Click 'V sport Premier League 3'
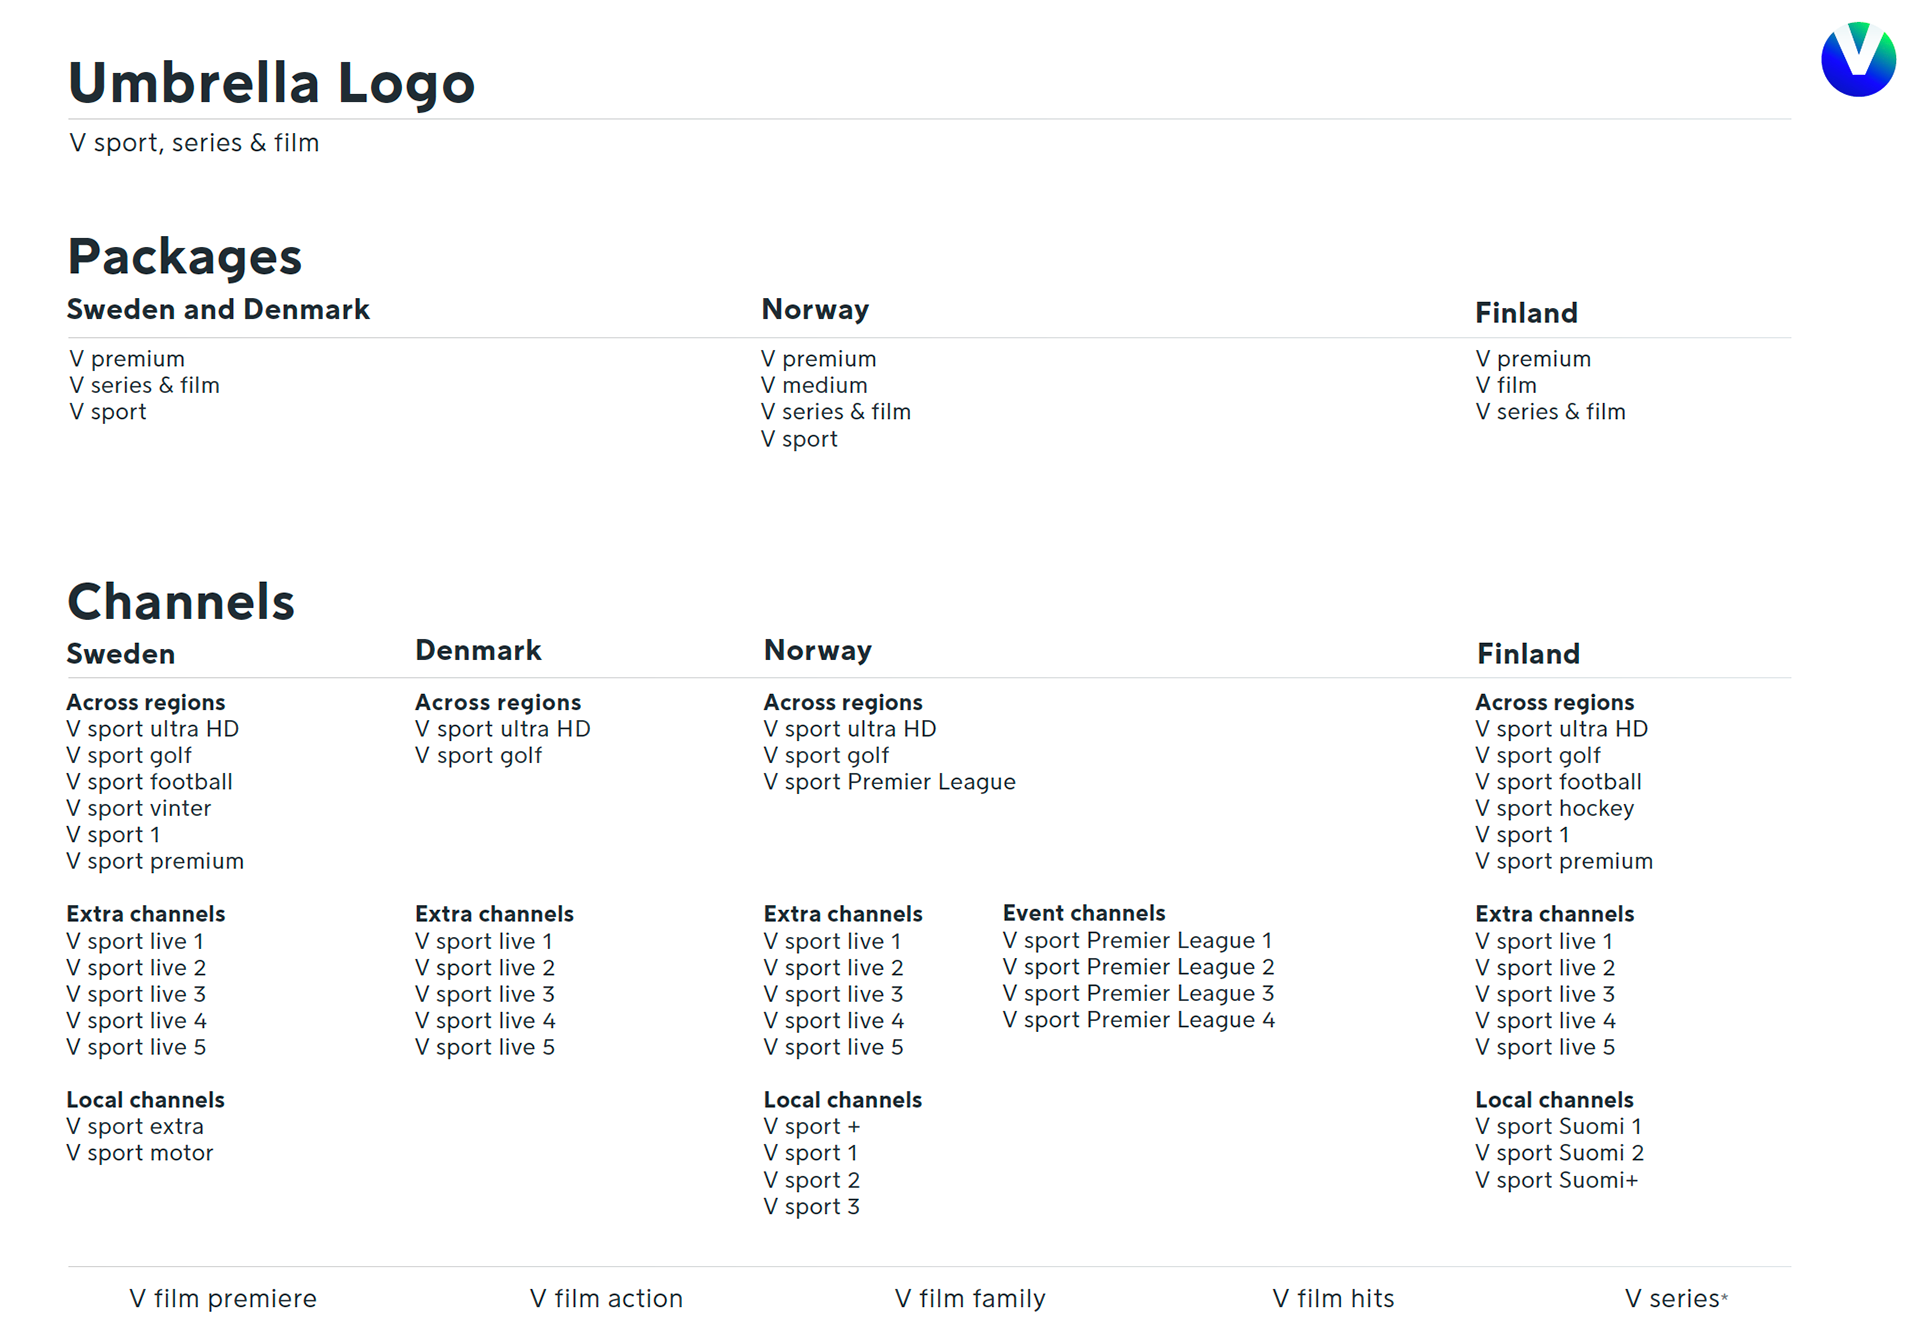This screenshot has height=1340, width=1920. pyautogui.click(x=1138, y=993)
